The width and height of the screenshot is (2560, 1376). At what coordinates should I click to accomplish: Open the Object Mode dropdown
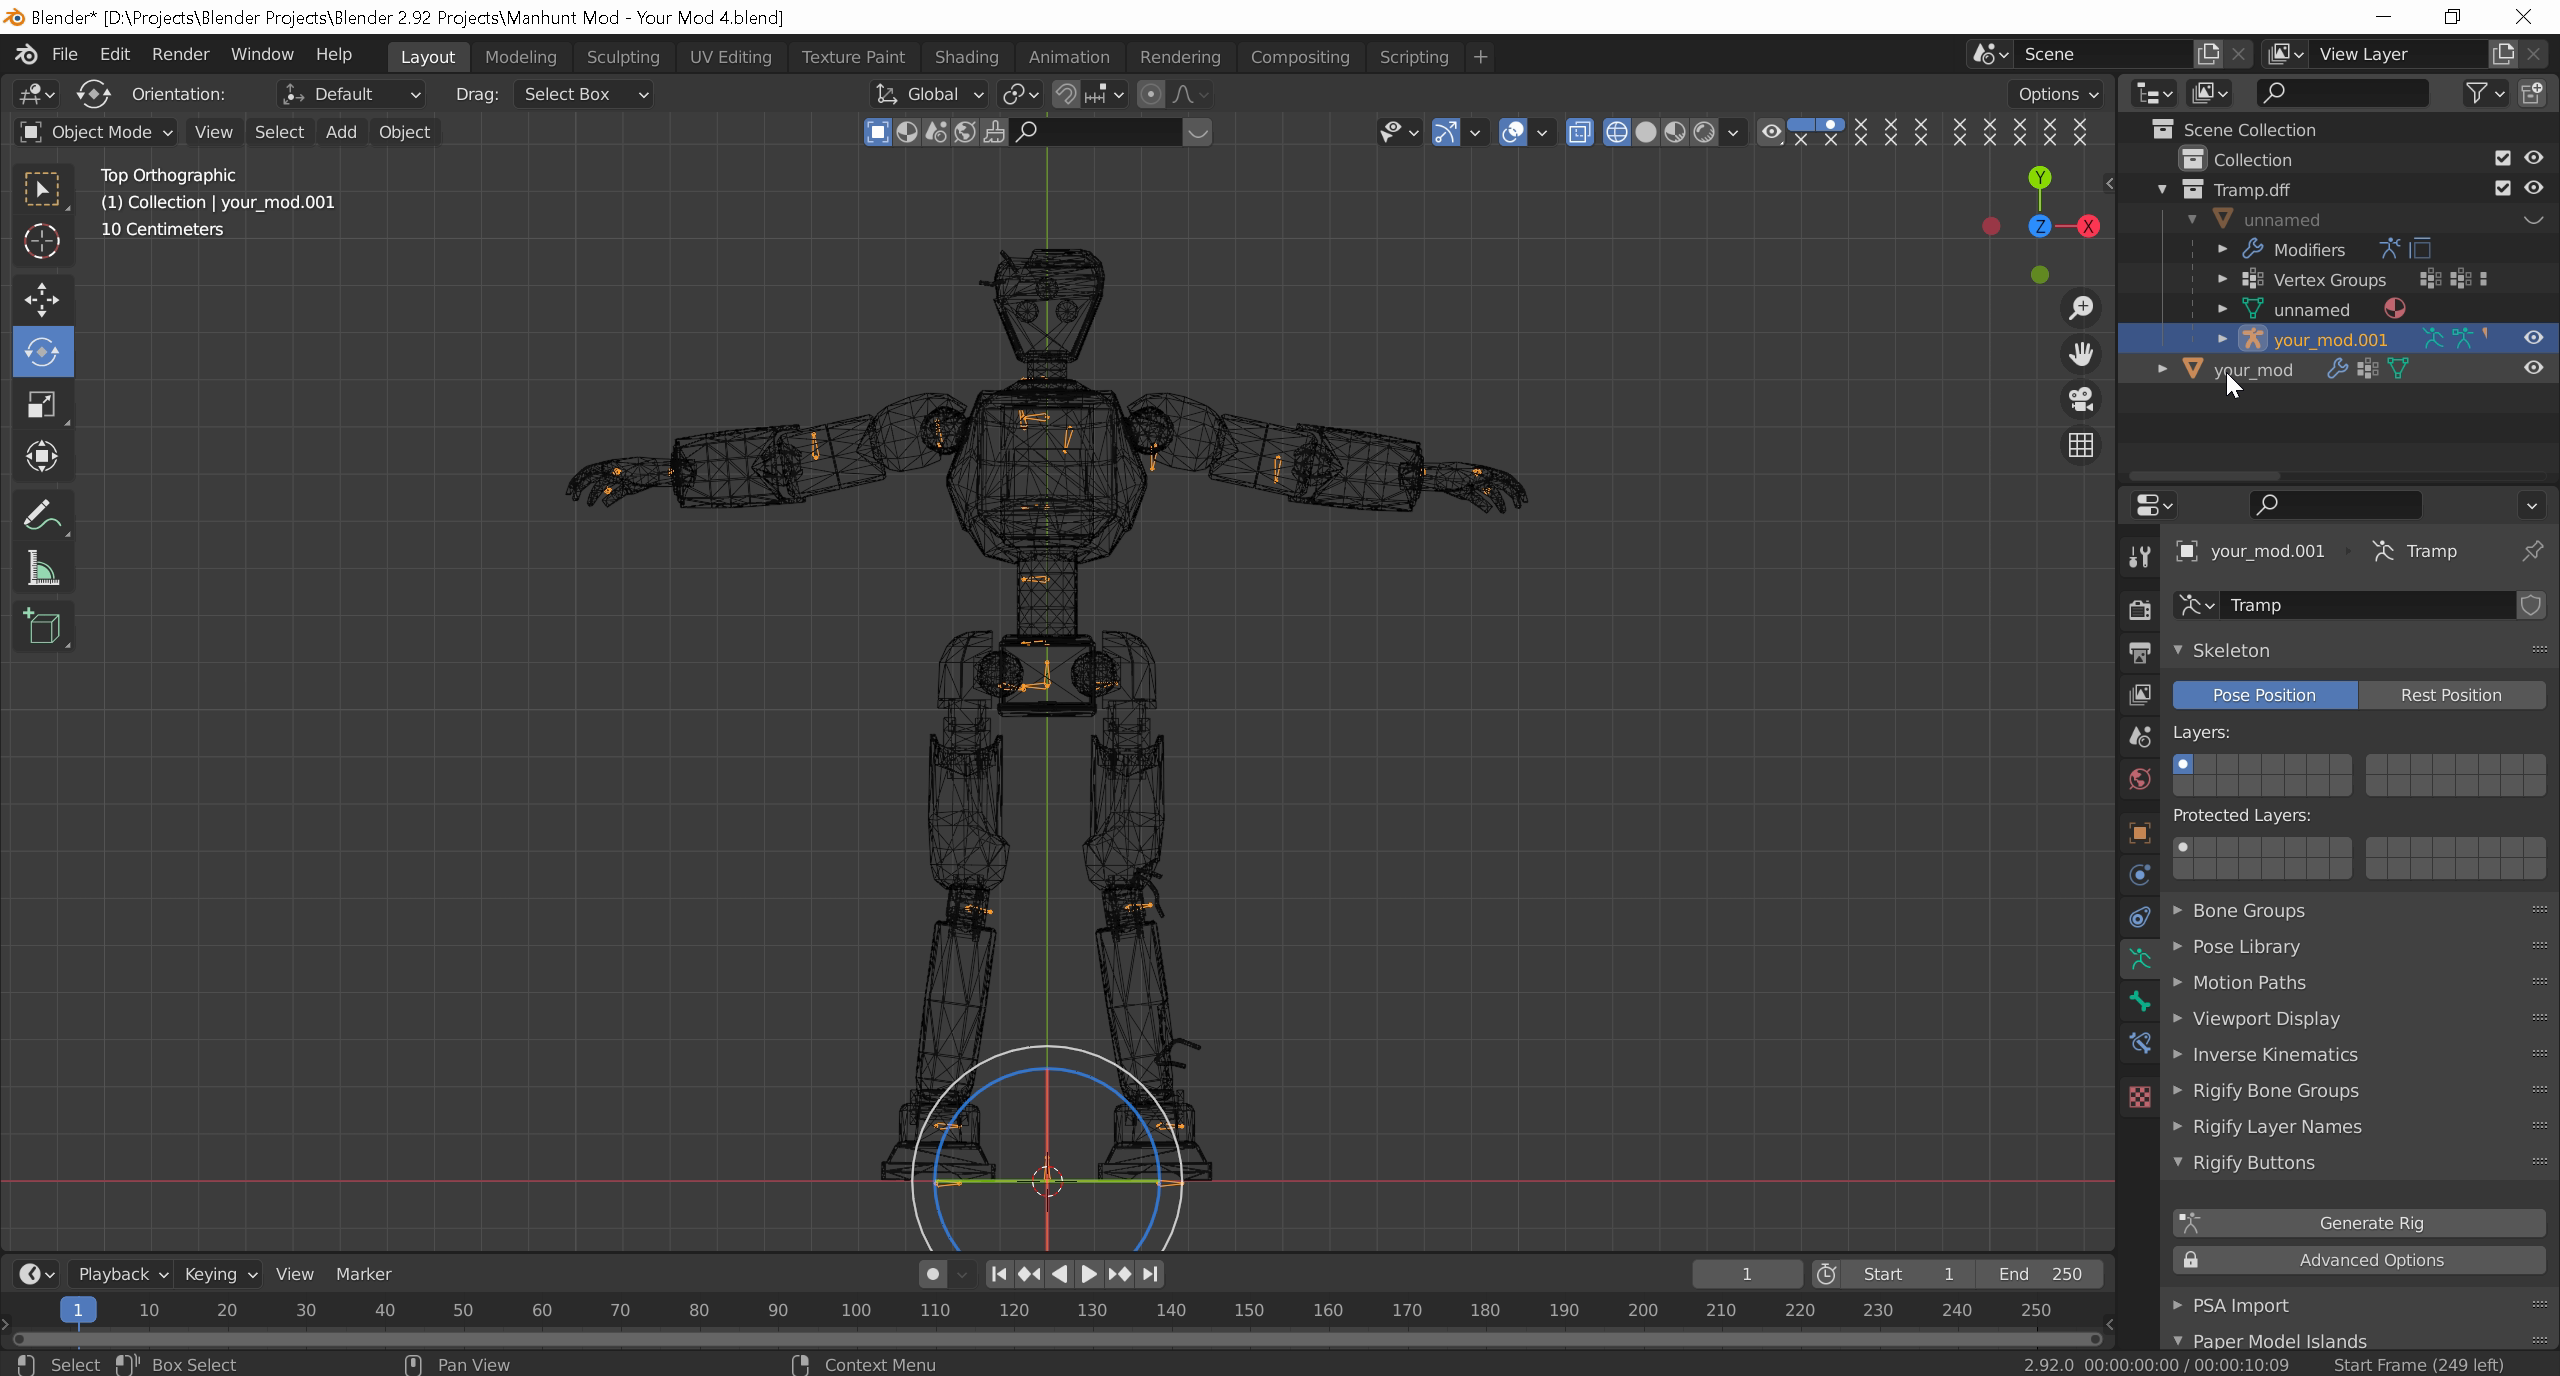click(x=97, y=132)
